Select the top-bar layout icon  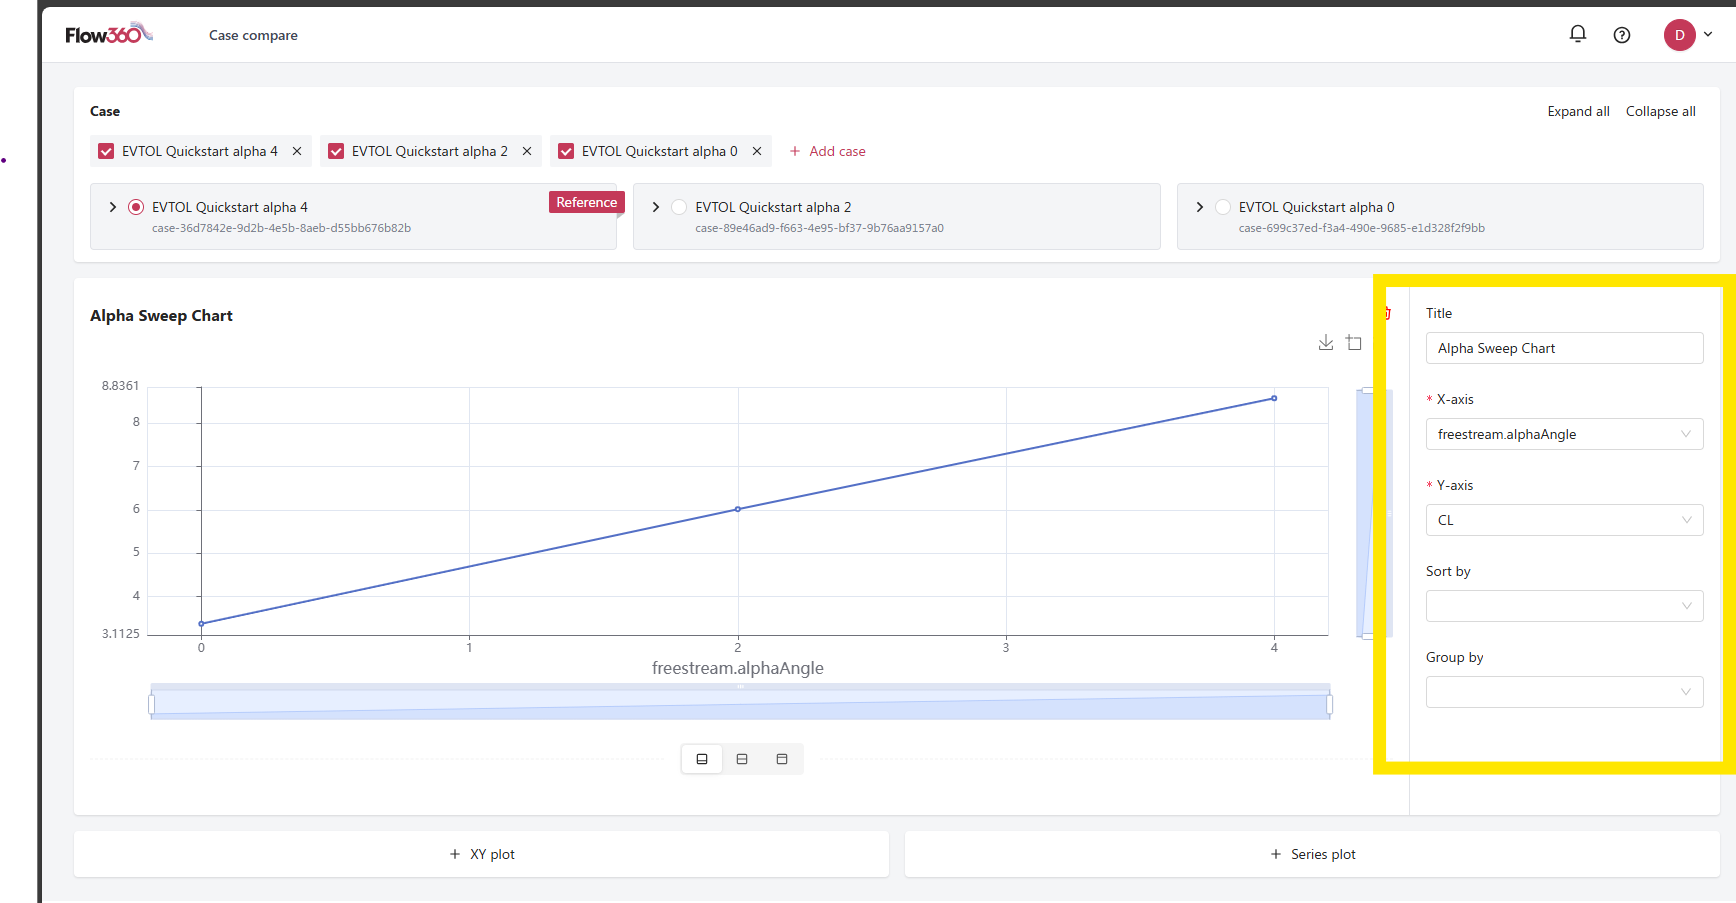pyautogui.click(x=782, y=759)
